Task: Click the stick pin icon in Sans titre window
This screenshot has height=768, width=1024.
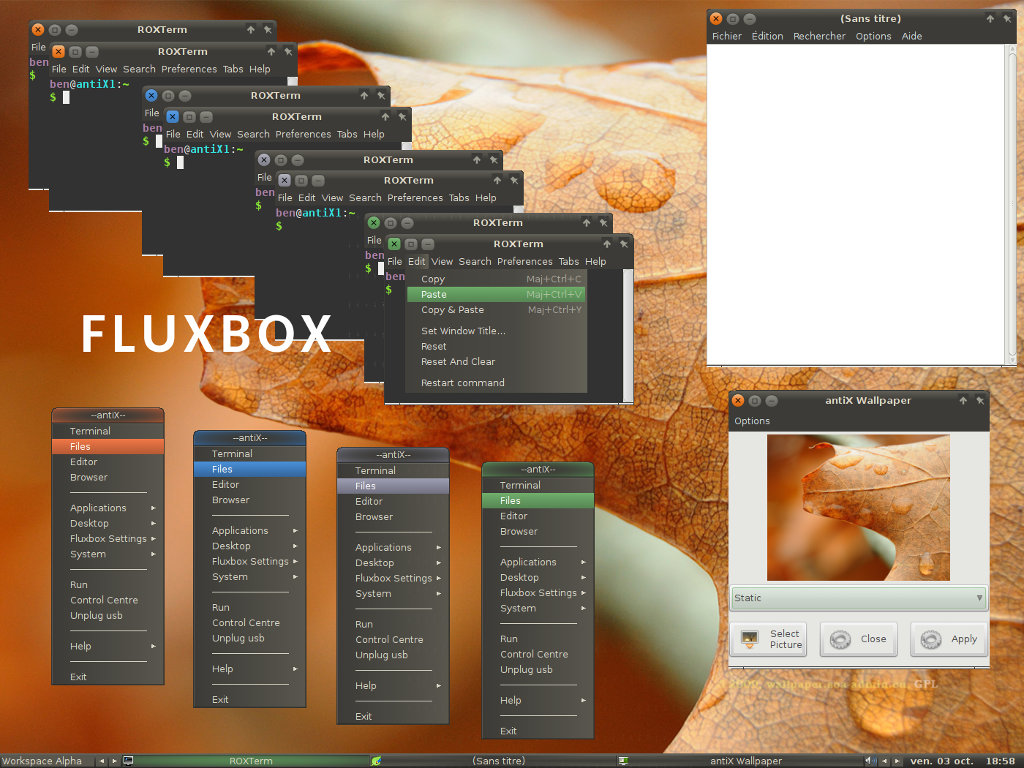Action: (1007, 19)
